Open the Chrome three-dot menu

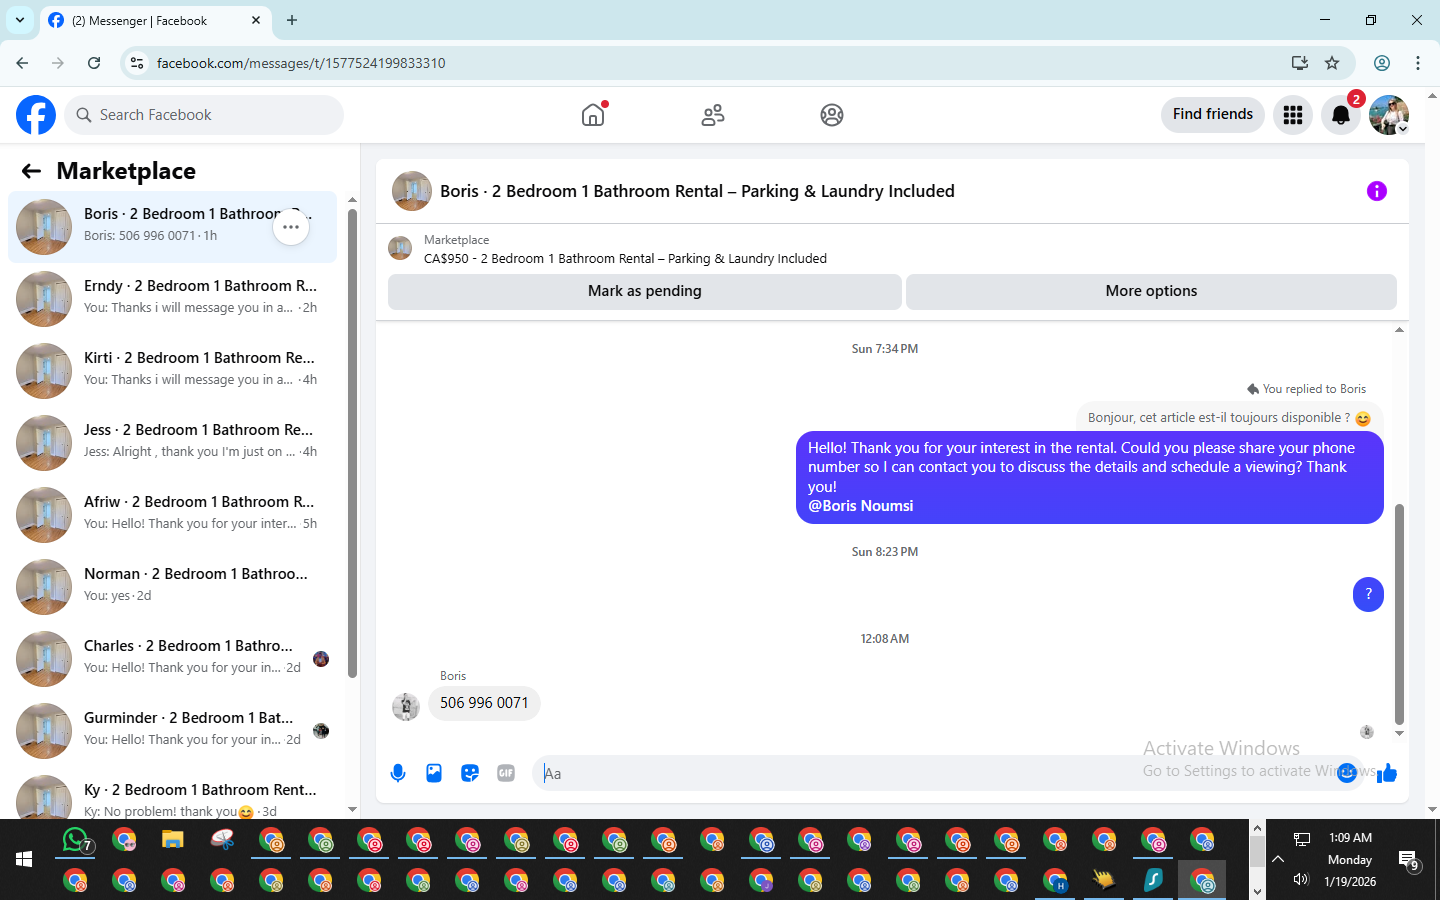tap(1418, 63)
